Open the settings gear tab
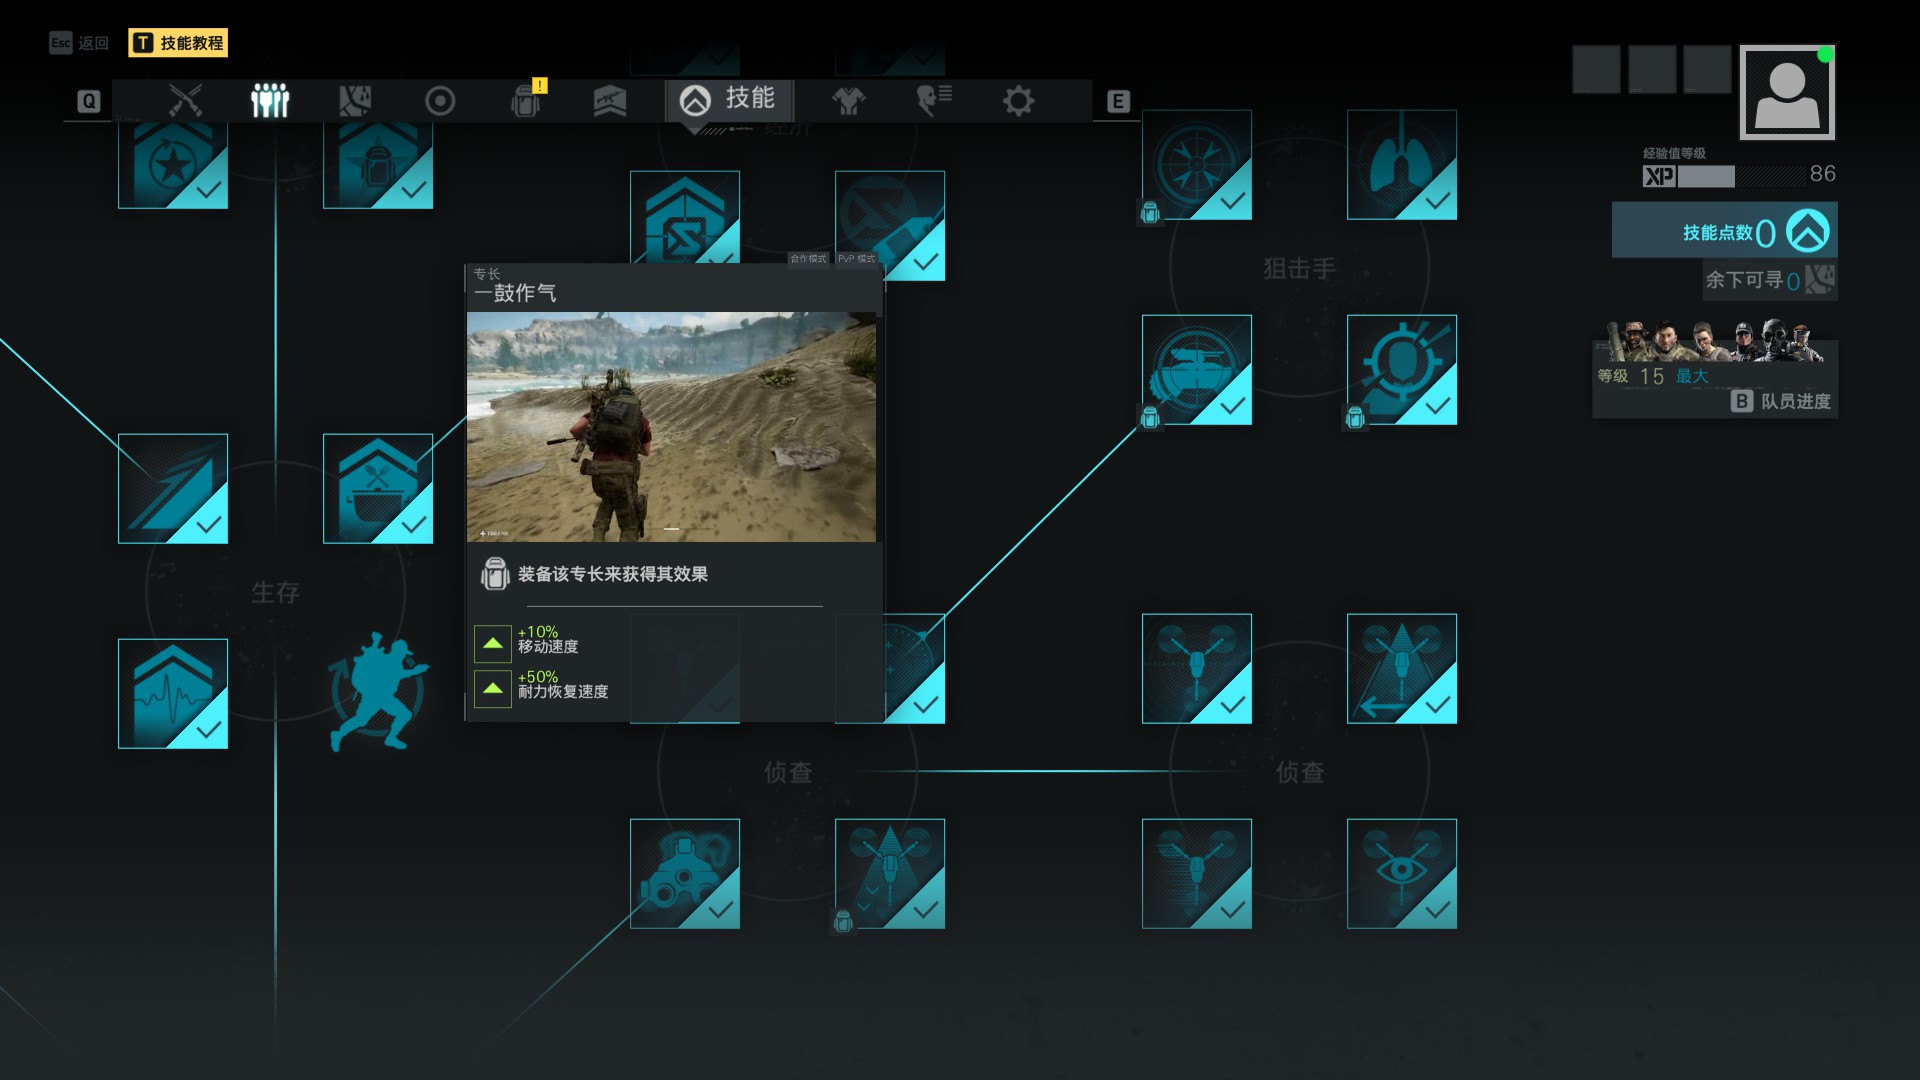Image resolution: width=1920 pixels, height=1080 pixels. coord(1018,101)
